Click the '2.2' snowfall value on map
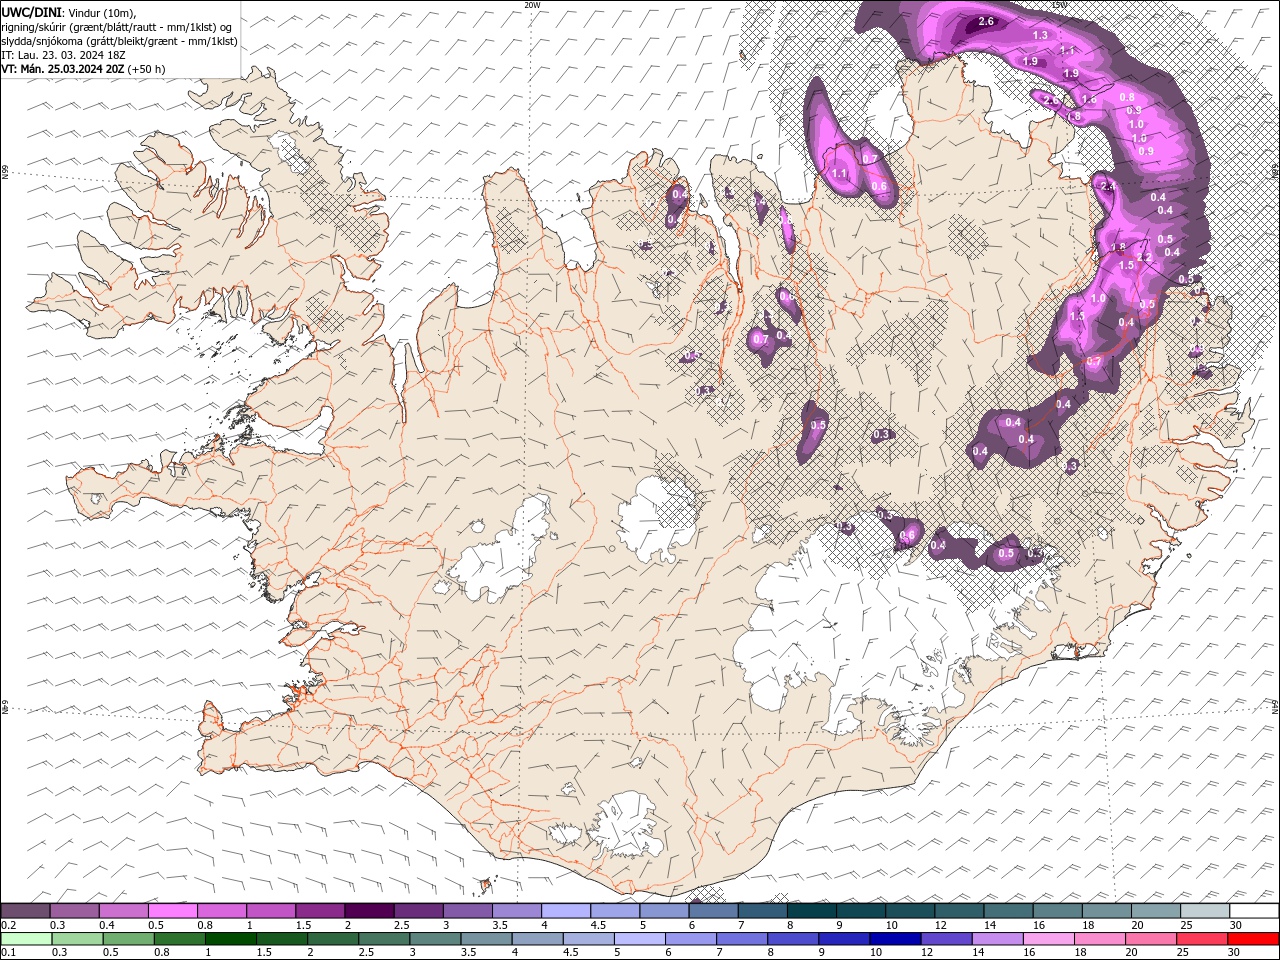Image resolution: width=1280 pixels, height=960 pixels. click(1146, 257)
